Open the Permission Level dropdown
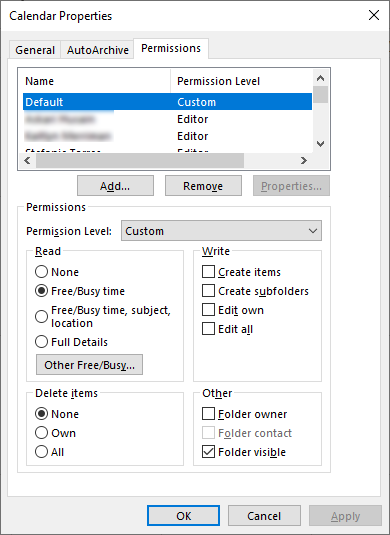390x535 pixels. coord(221,231)
